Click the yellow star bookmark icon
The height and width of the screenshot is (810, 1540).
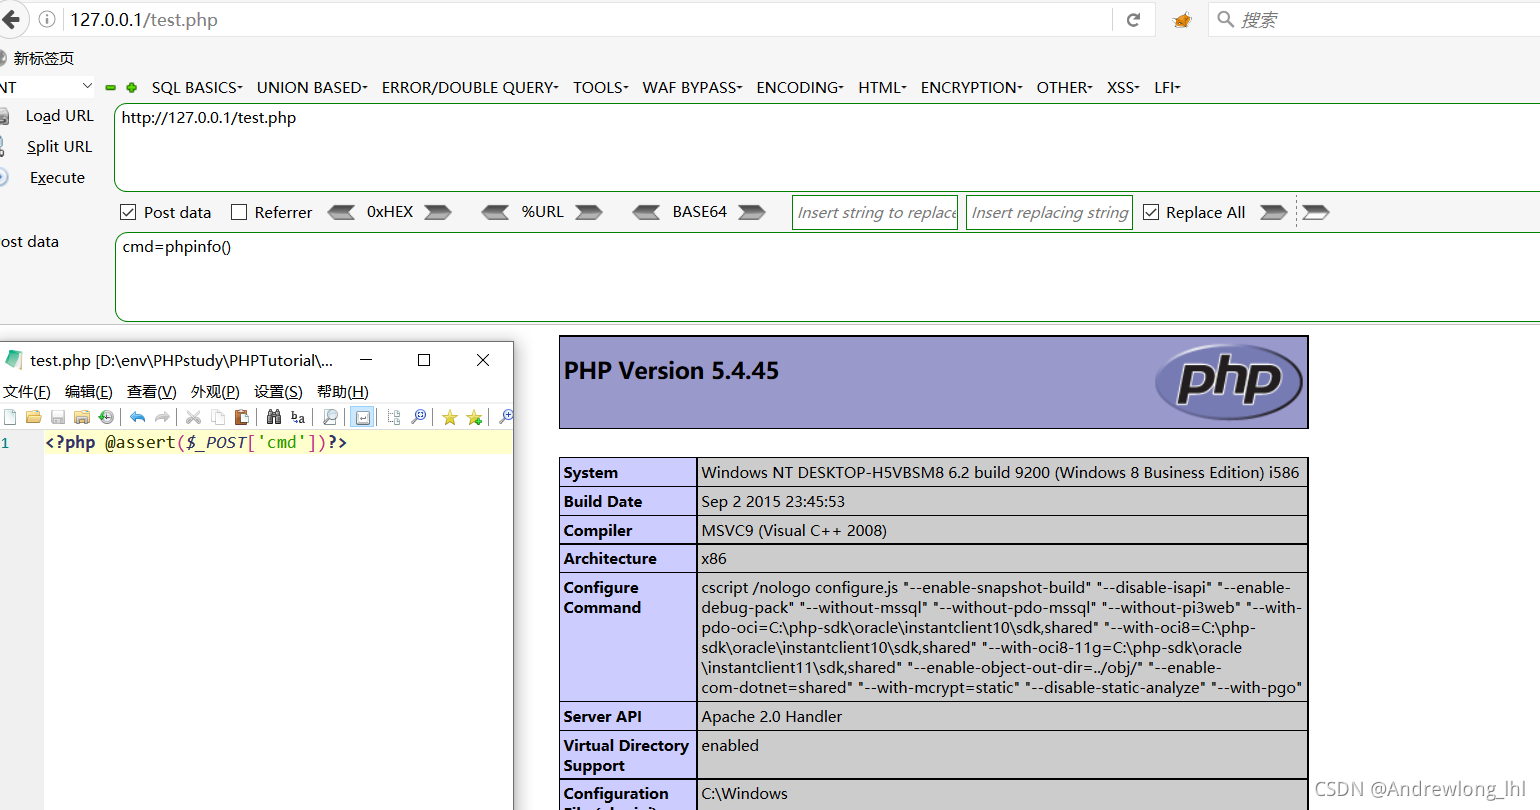pyautogui.click(x=450, y=417)
